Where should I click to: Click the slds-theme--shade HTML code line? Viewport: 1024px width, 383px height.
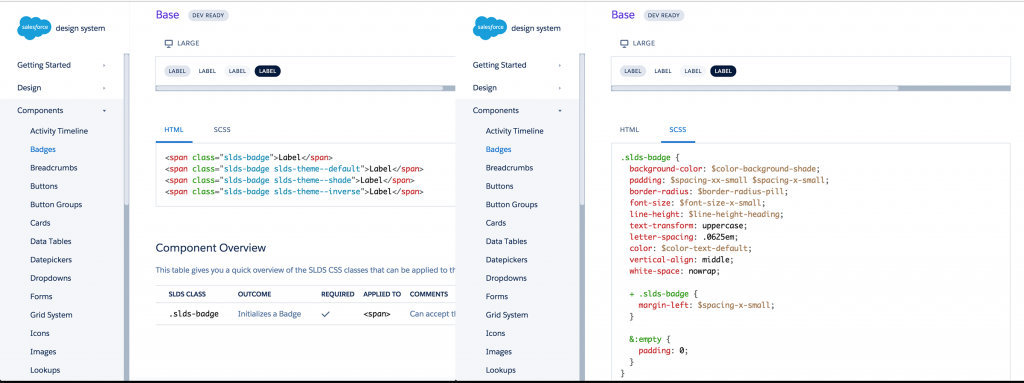click(290, 180)
